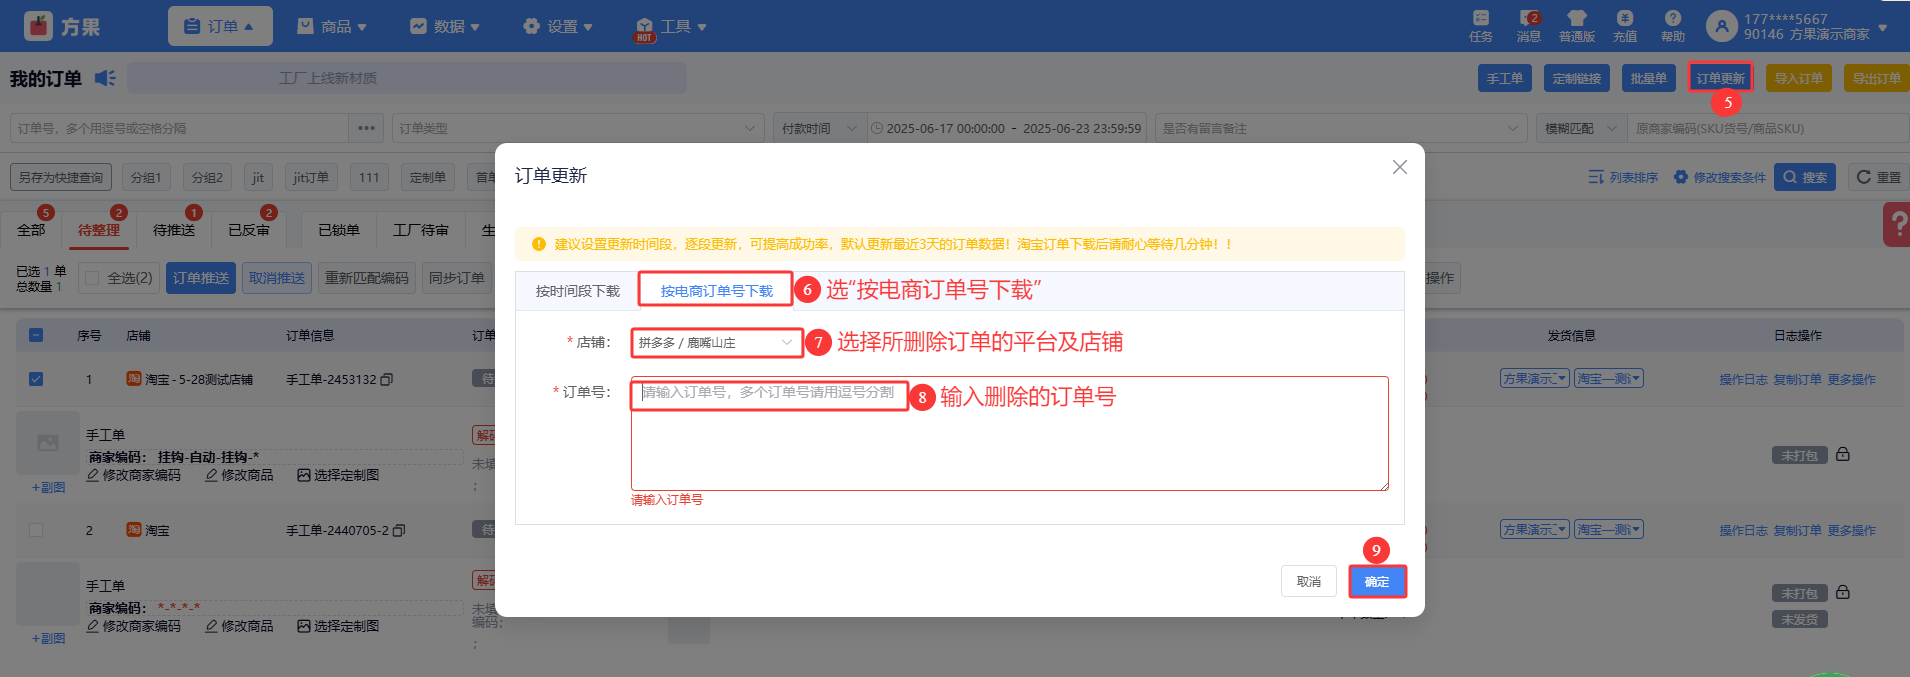Click the 方果 logo icon
The width and height of the screenshot is (1910, 677).
click(x=38, y=26)
